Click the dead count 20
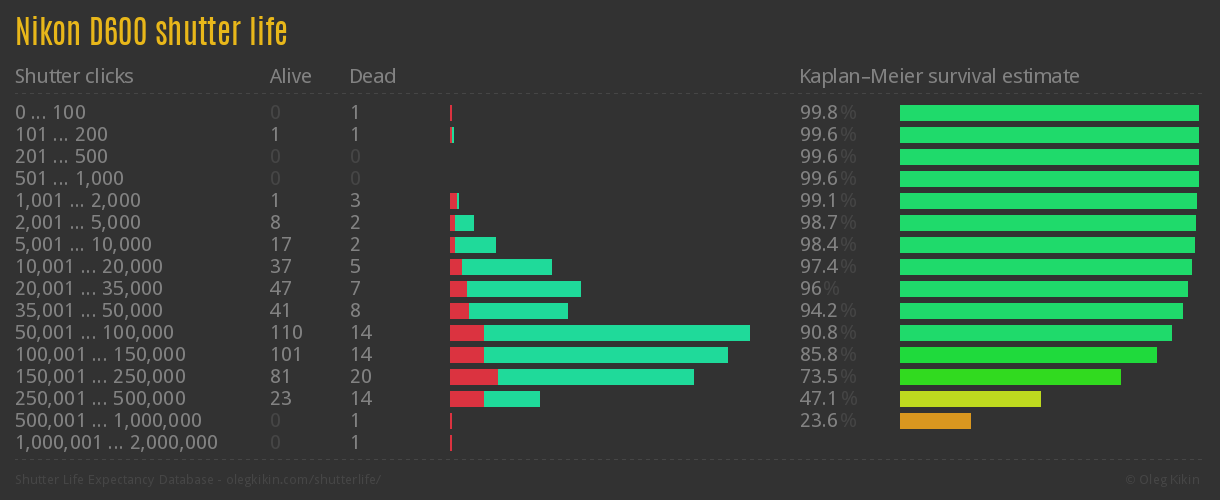Screen dimensions: 1220x500 (x=361, y=377)
